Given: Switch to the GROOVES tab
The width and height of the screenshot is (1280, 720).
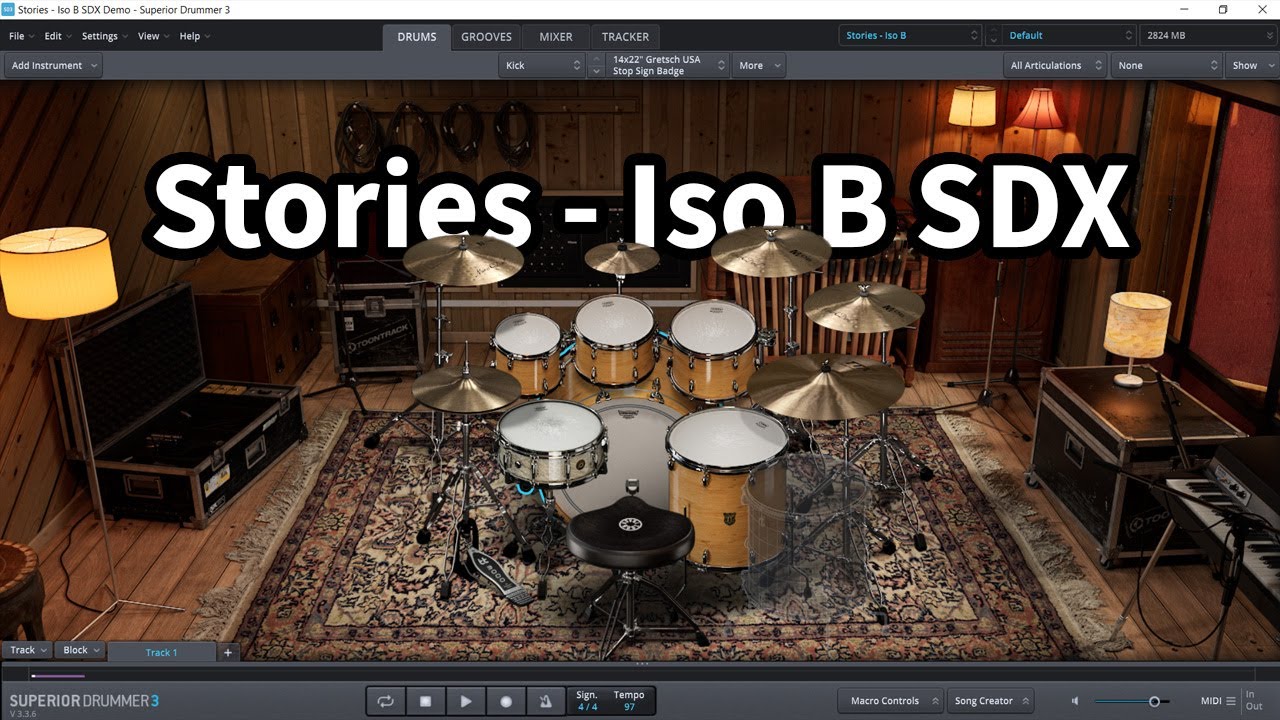Looking at the screenshot, I should pyautogui.click(x=486, y=37).
